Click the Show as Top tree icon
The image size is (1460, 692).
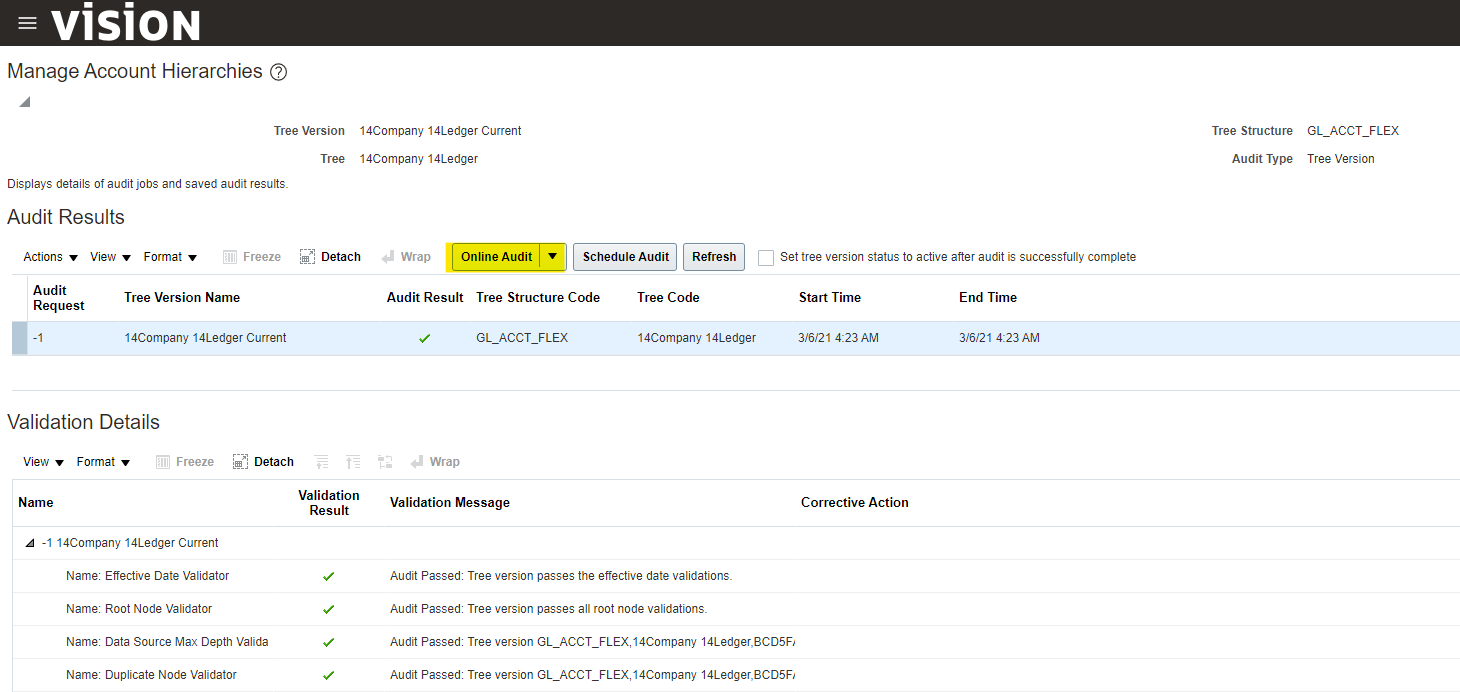(385, 462)
